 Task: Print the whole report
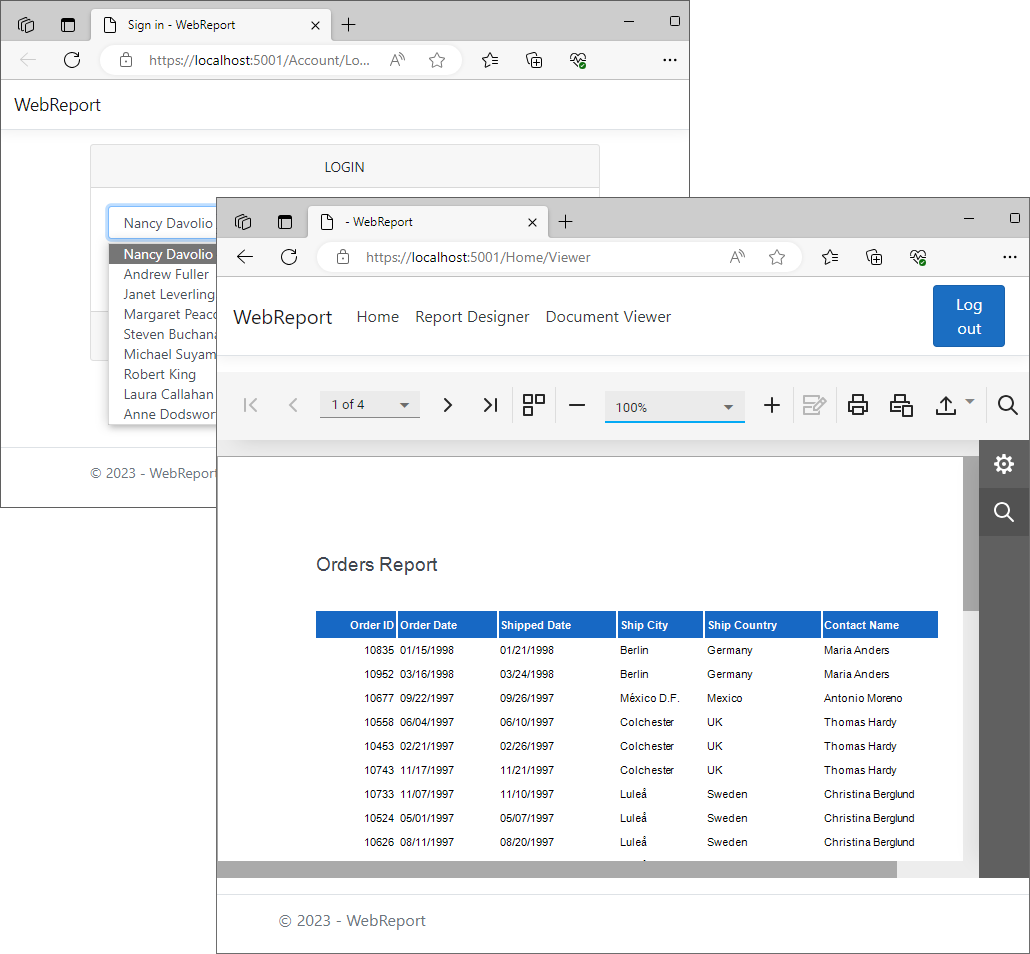point(857,405)
